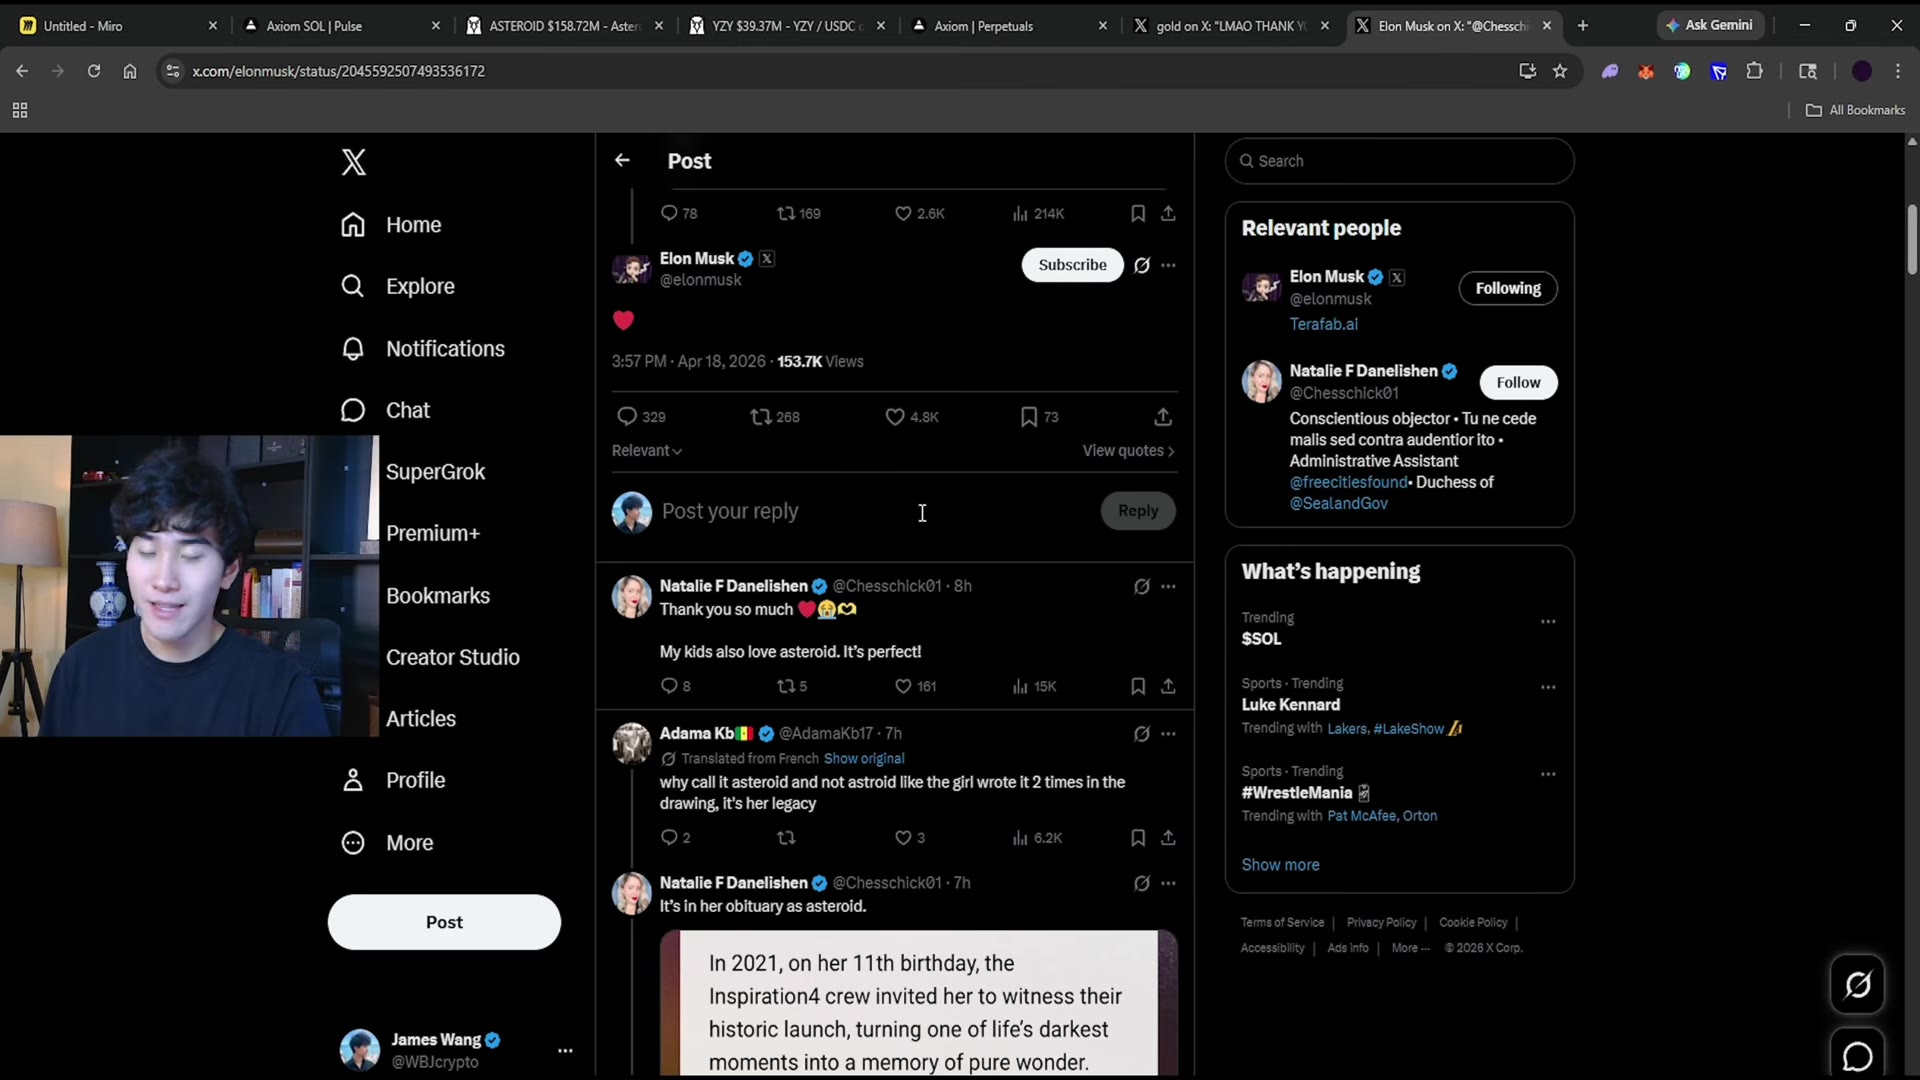
Task: Open the @freecitiesfound mention link
Action: [x=1348, y=483]
